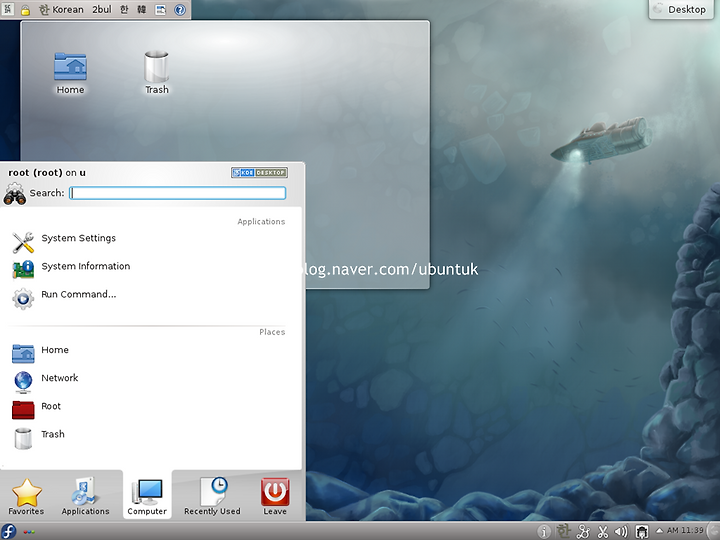Click the yellow padlock icon in the input toolbar
Viewport: 720px width, 540px height.
[25, 10]
